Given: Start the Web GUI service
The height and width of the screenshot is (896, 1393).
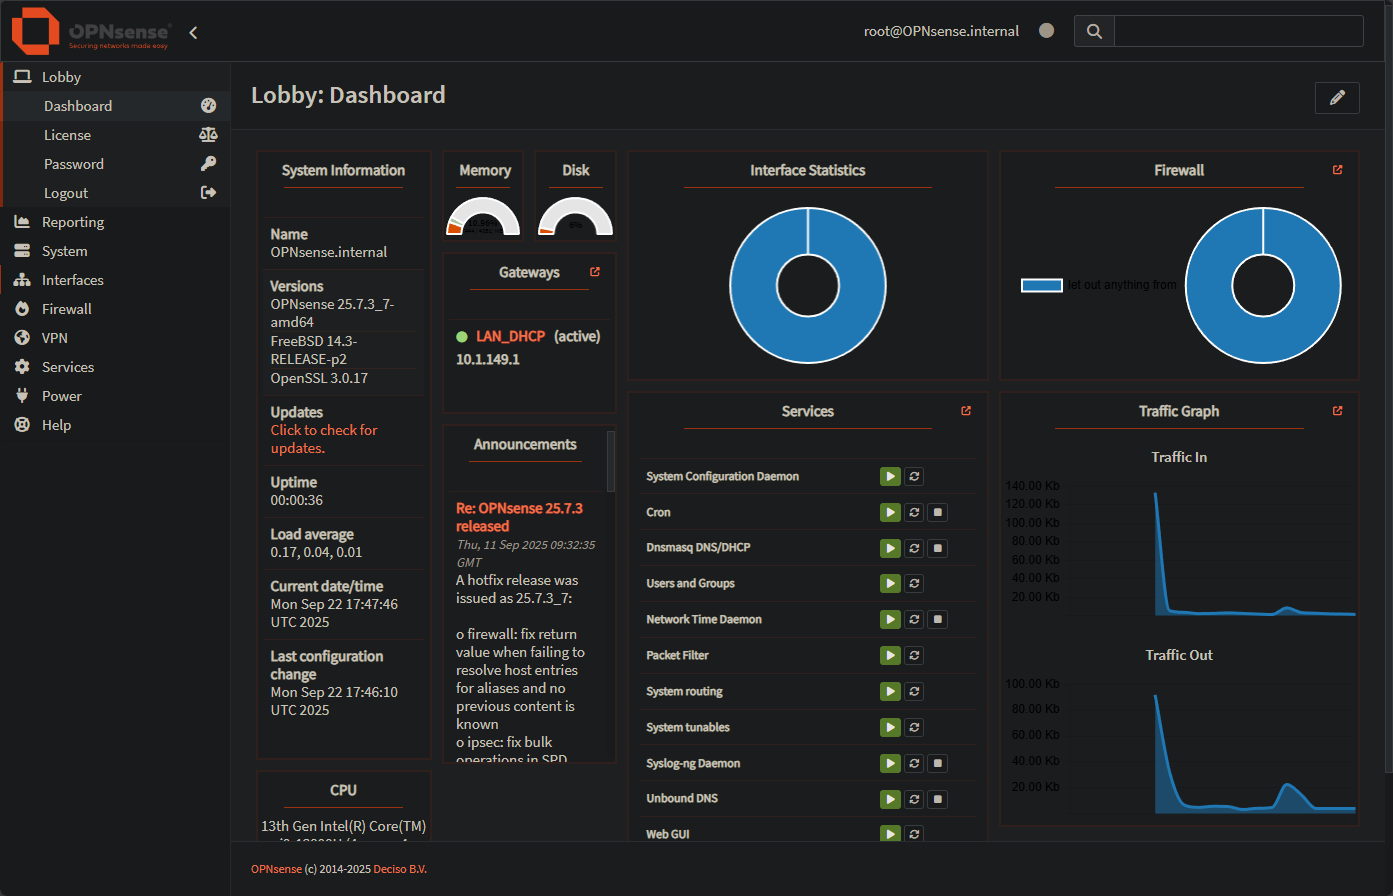Looking at the screenshot, I should coord(889,833).
